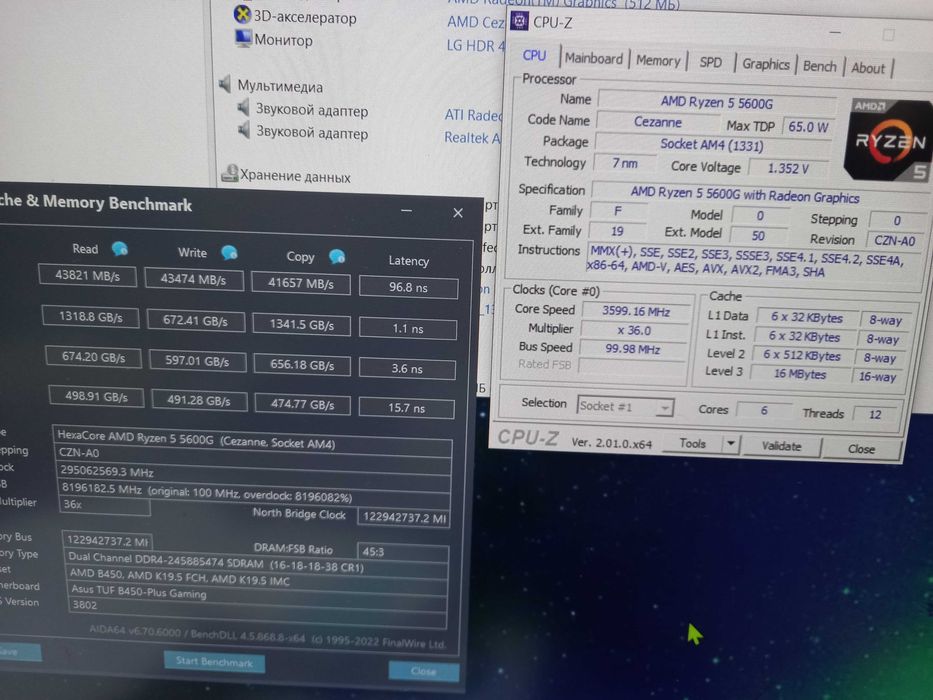Click the Name field 'AMD Ryzen 5 5600G'
Viewport: 933px width, 700px height.
coord(716,102)
